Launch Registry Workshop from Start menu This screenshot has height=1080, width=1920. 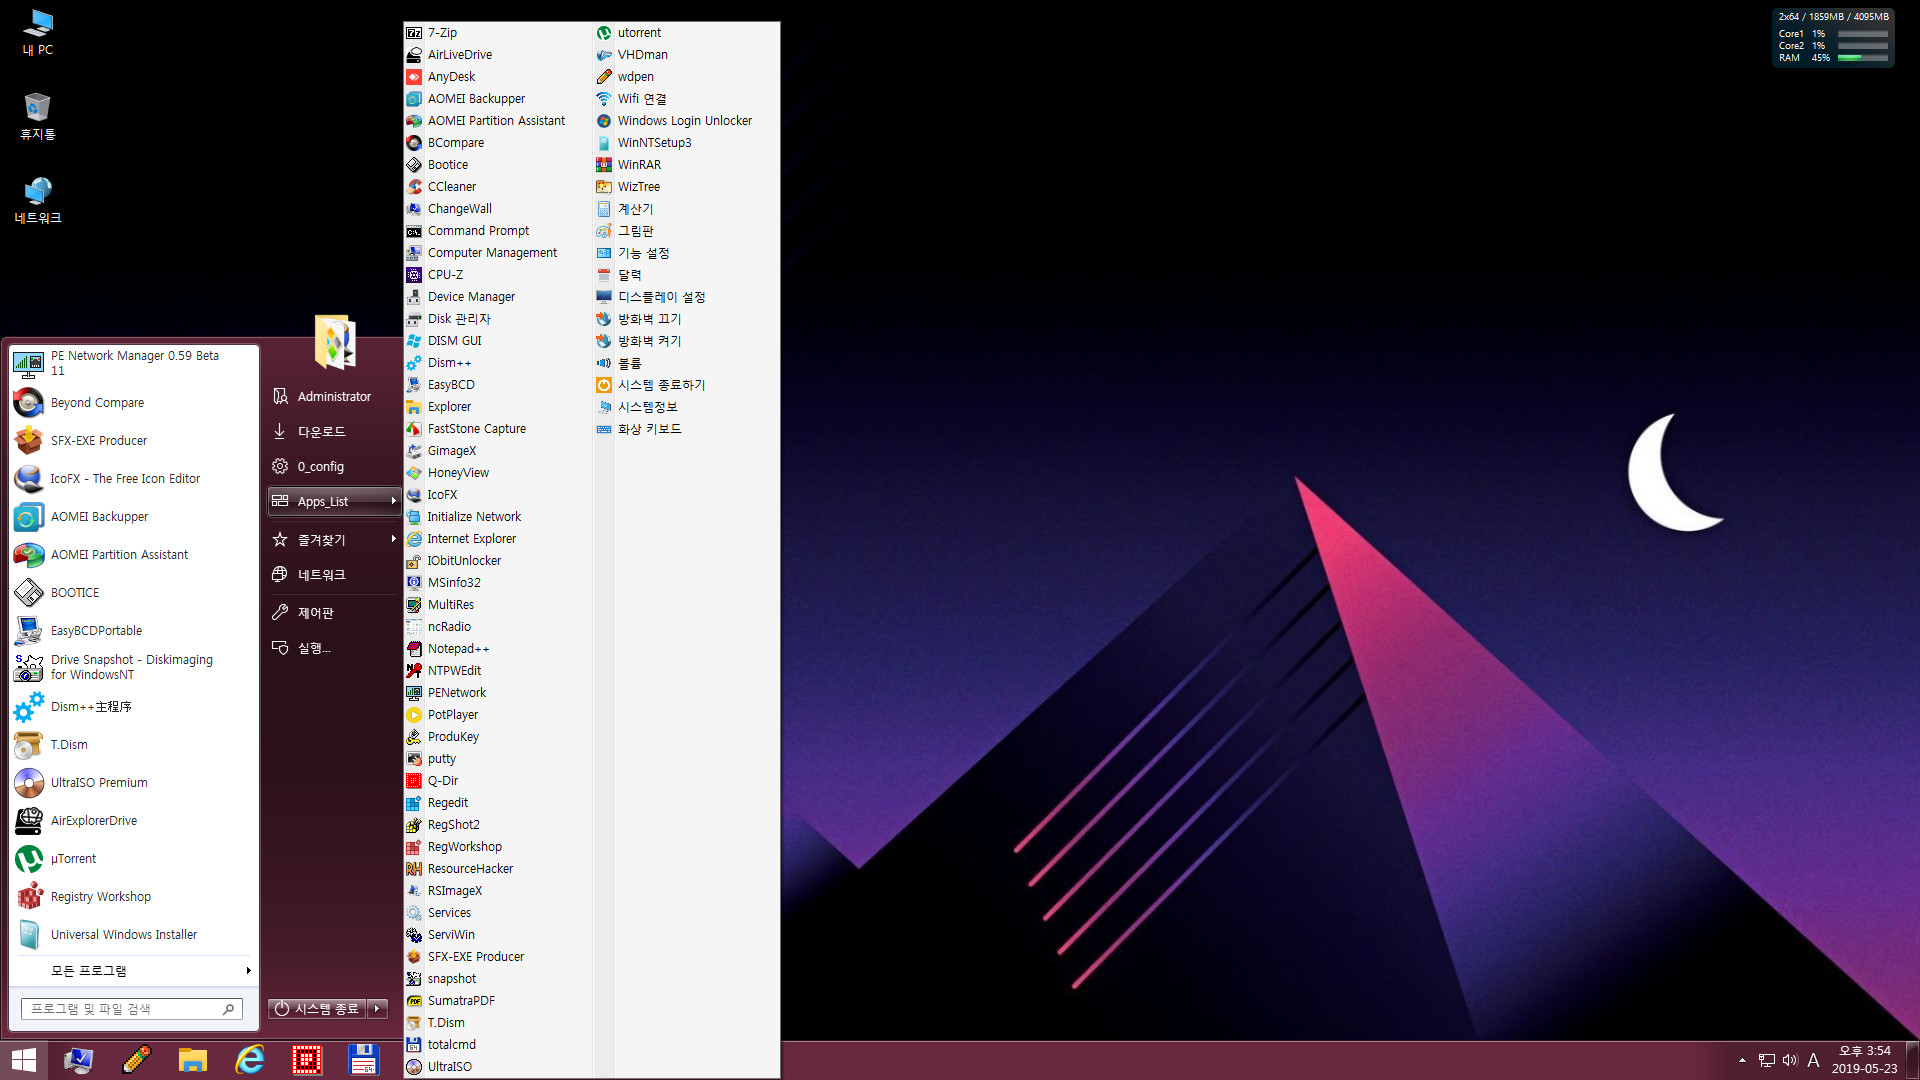134,897
